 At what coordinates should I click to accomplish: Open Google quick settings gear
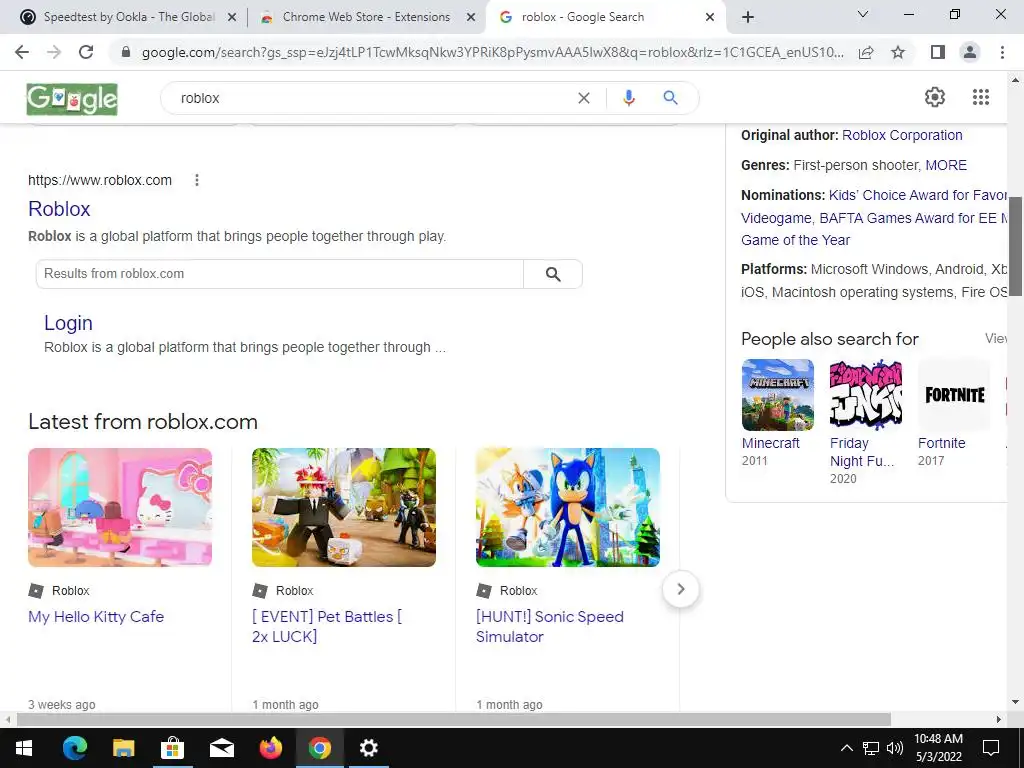(x=935, y=97)
